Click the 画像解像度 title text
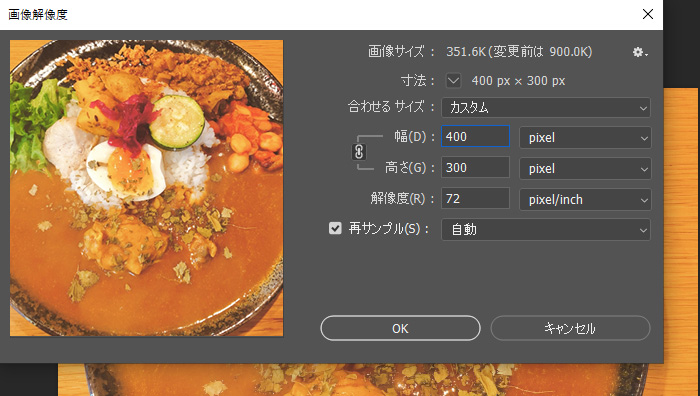The height and width of the screenshot is (396, 700). click(x=38, y=15)
